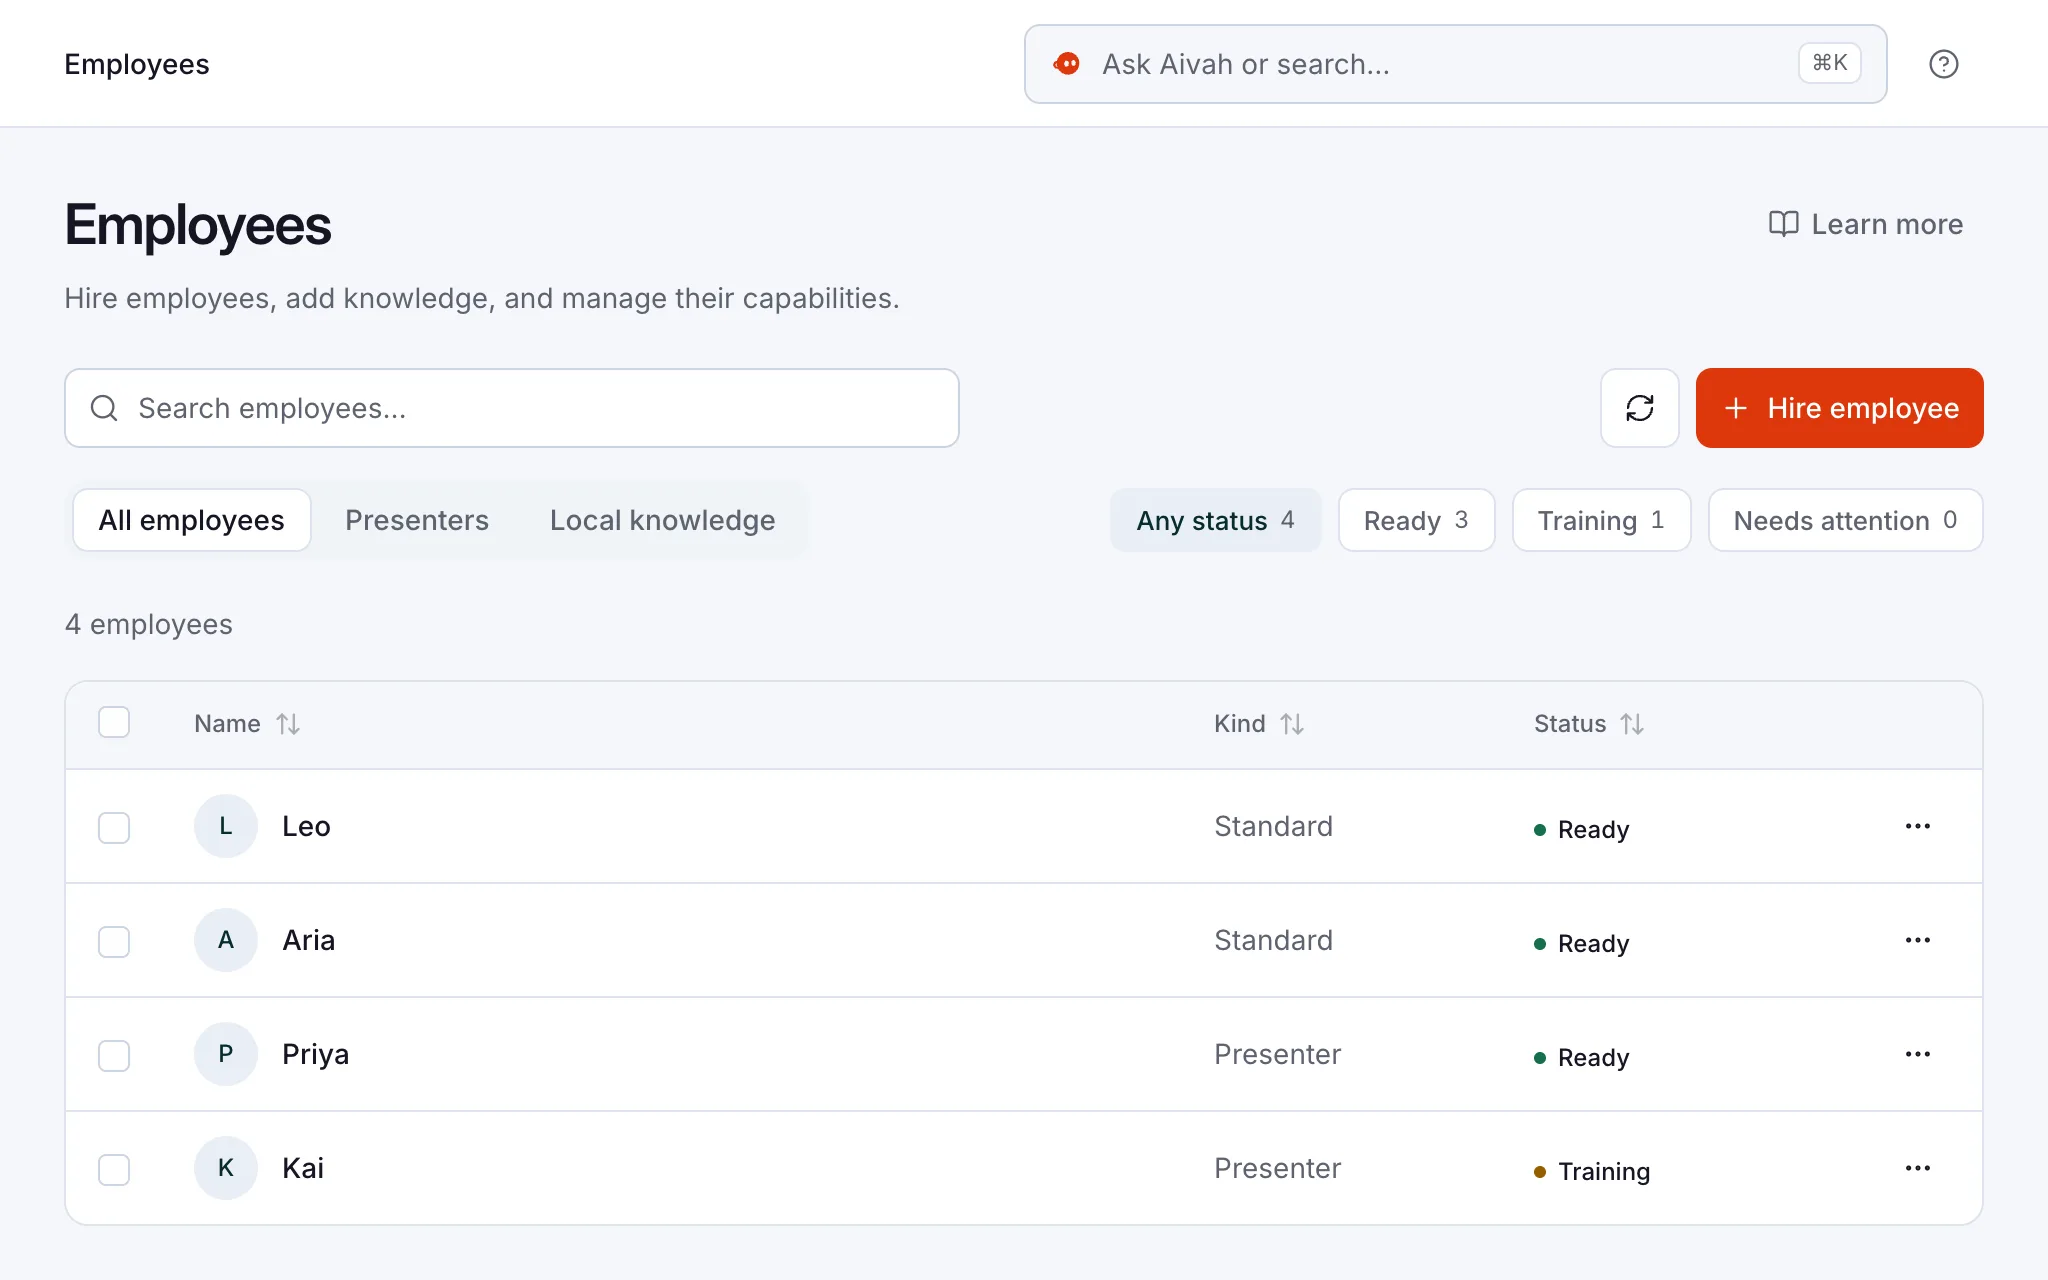
Task: Filter by Training status
Action: (x=1601, y=520)
